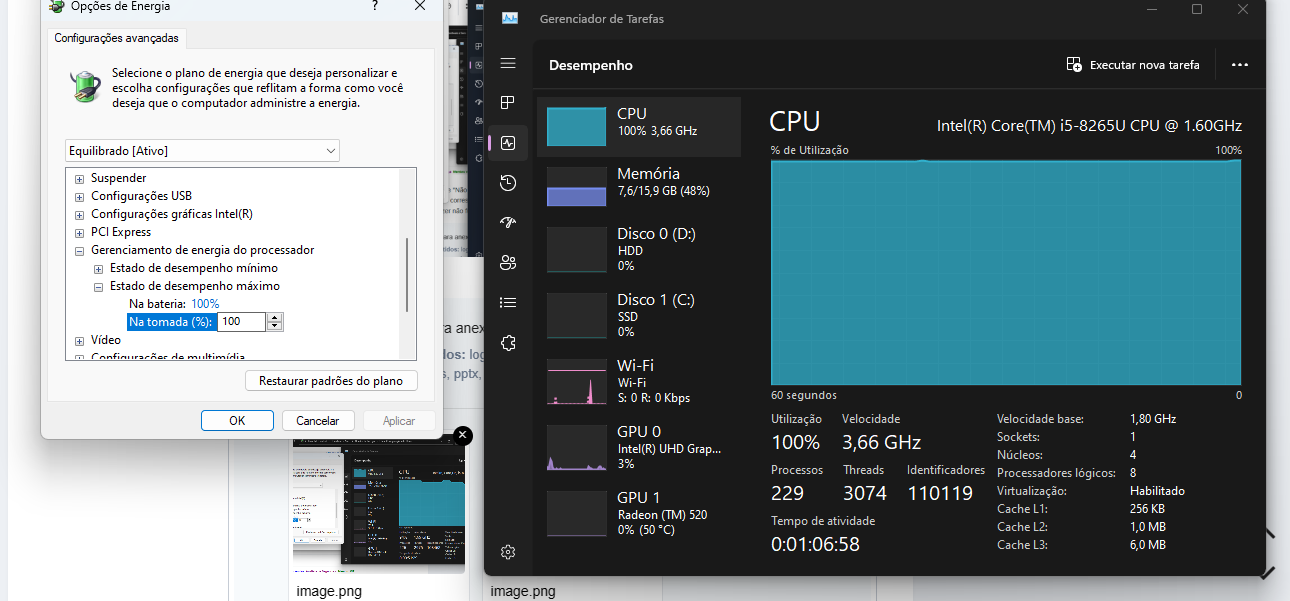1290x601 pixels.
Task: Open the Equilibrado [Ativo] plan dropdown
Action: tap(202, 151)
